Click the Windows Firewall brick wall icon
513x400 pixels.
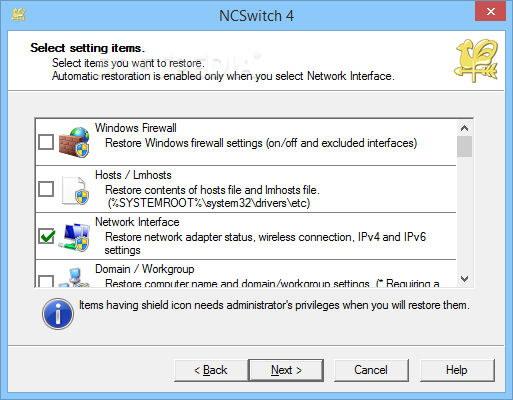pyautogui.click(x=74, y=142)
